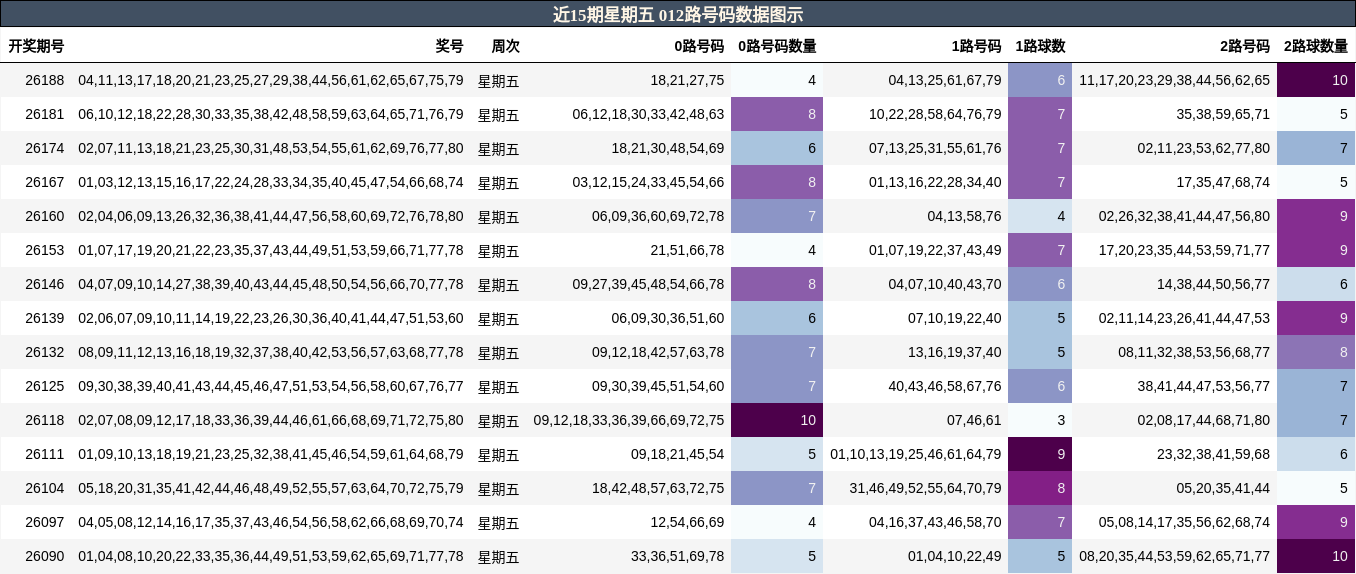1356x574 pixels.
Task: Click 0路号码 cell 06,12,18,30,33,42,48,63
Action: [648, 114]
